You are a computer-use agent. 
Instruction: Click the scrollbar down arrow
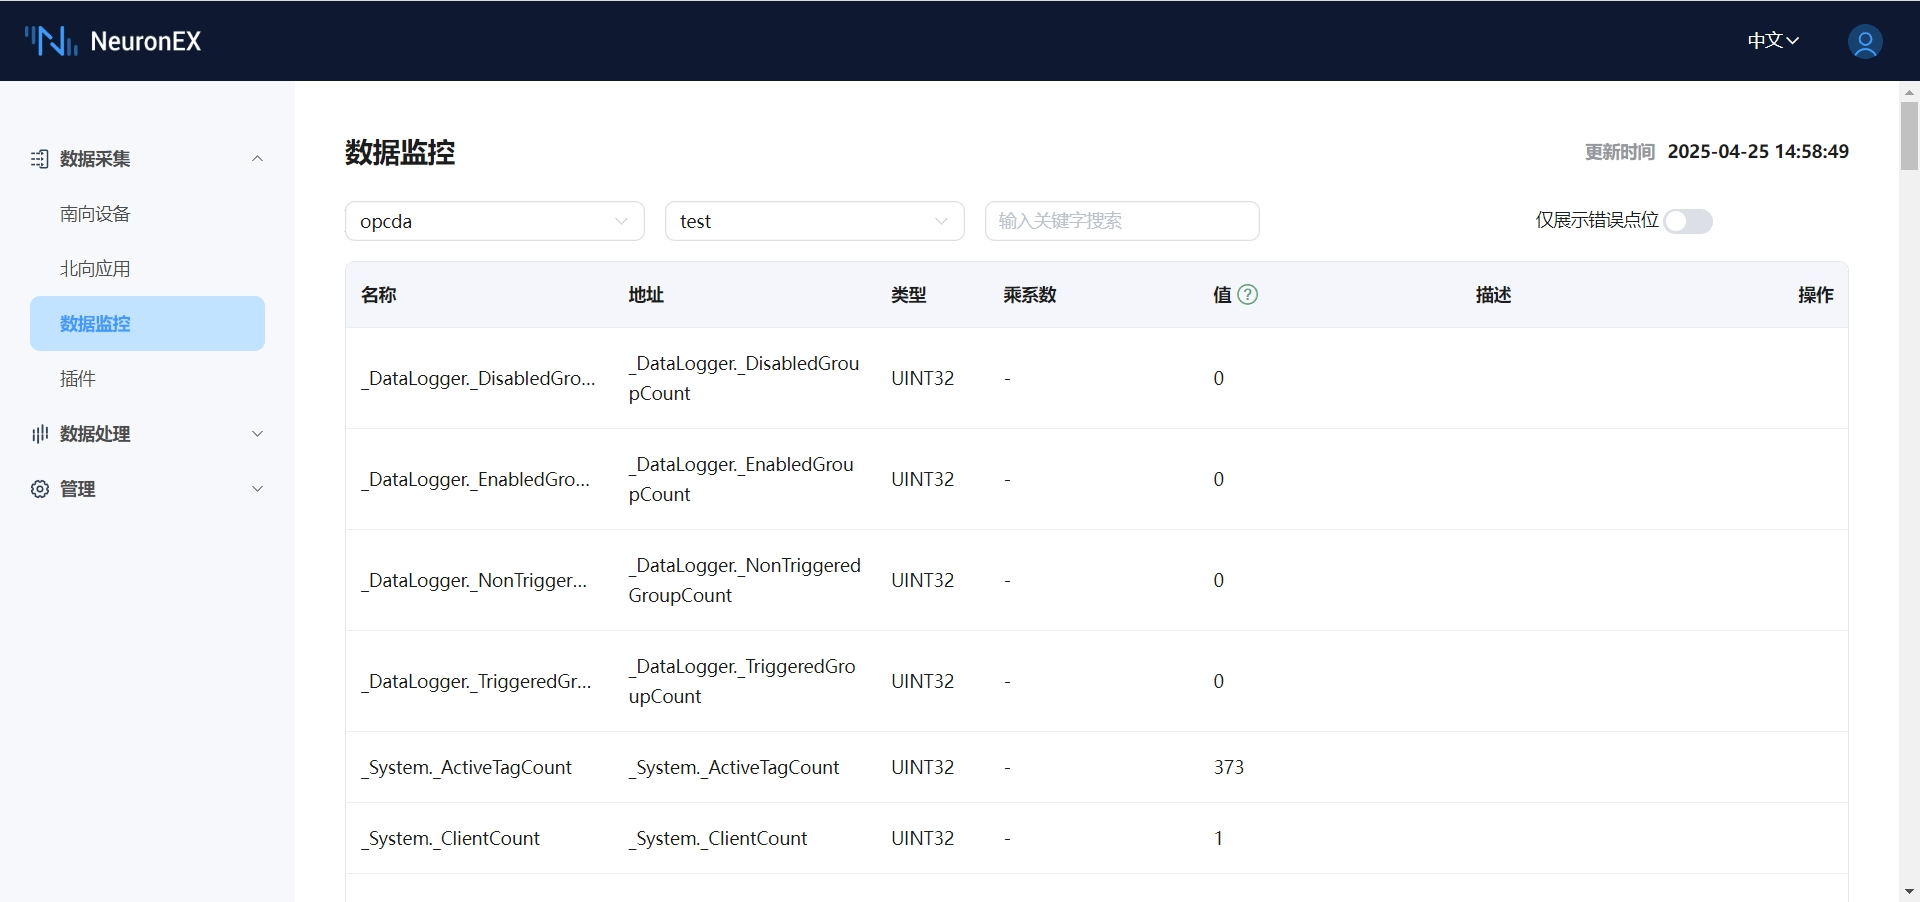click(x=1909, y=891)
